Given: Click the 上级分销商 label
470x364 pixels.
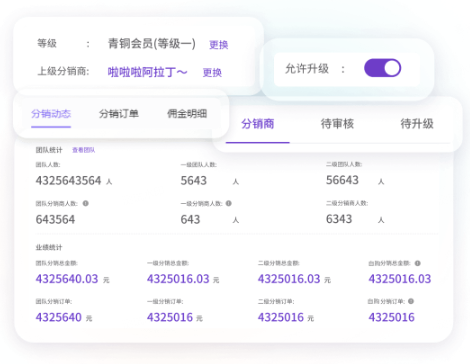Looking at the screenshot, I should [63, 71].
